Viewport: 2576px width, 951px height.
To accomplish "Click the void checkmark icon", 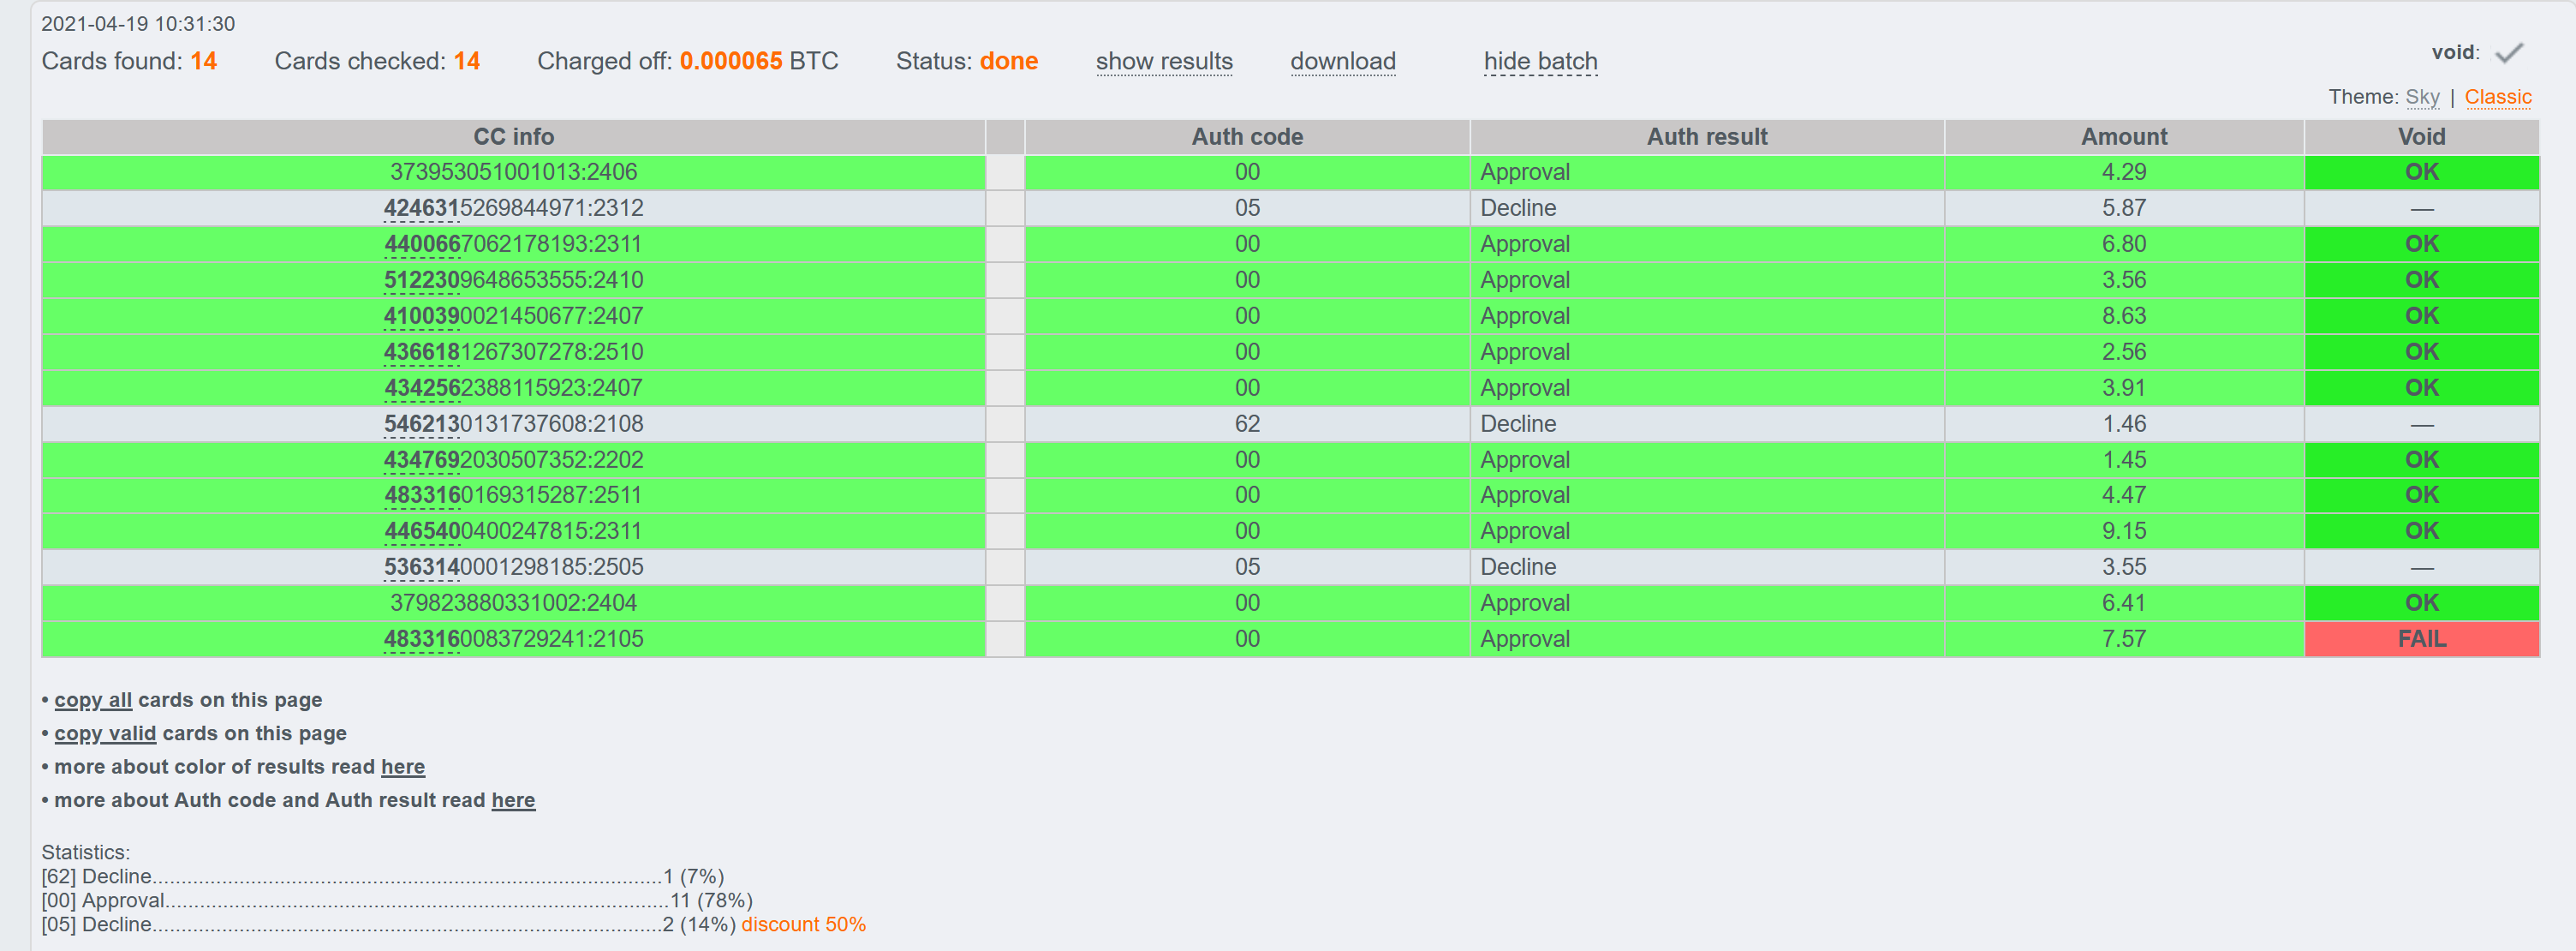I will coord(2509,53).
